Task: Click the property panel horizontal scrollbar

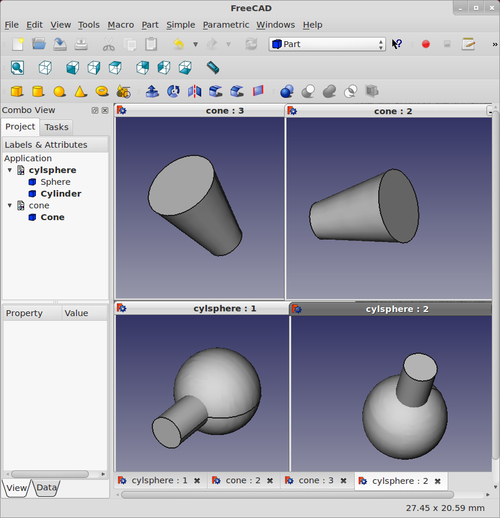Action: pos(50,474)
